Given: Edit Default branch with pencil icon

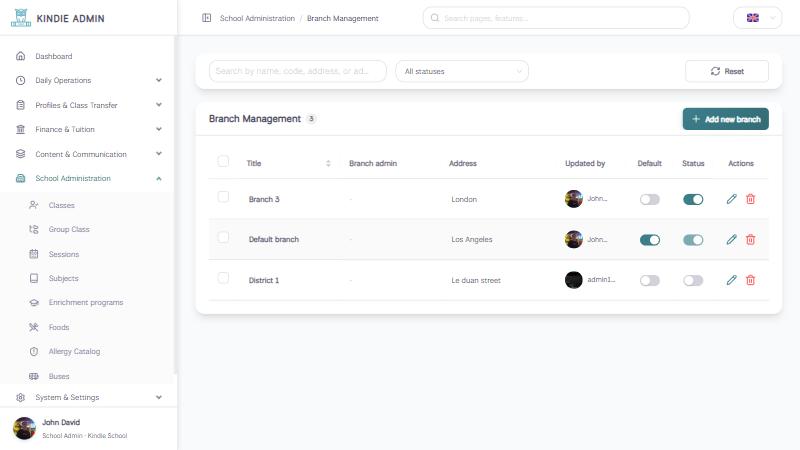Looking at the screenshot, I should point(731,239).
